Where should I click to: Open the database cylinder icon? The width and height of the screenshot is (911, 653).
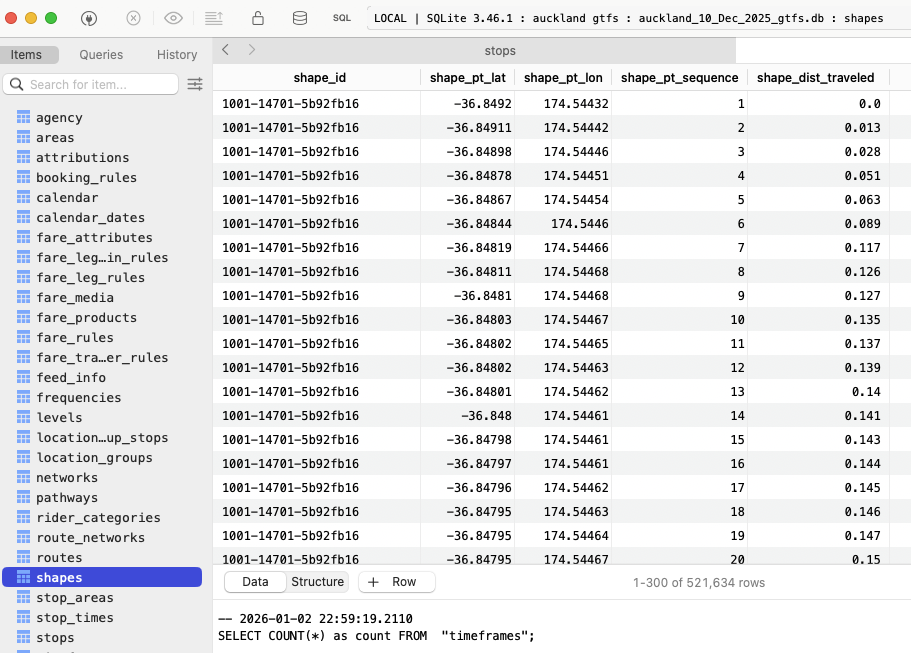tap(299, 18)
